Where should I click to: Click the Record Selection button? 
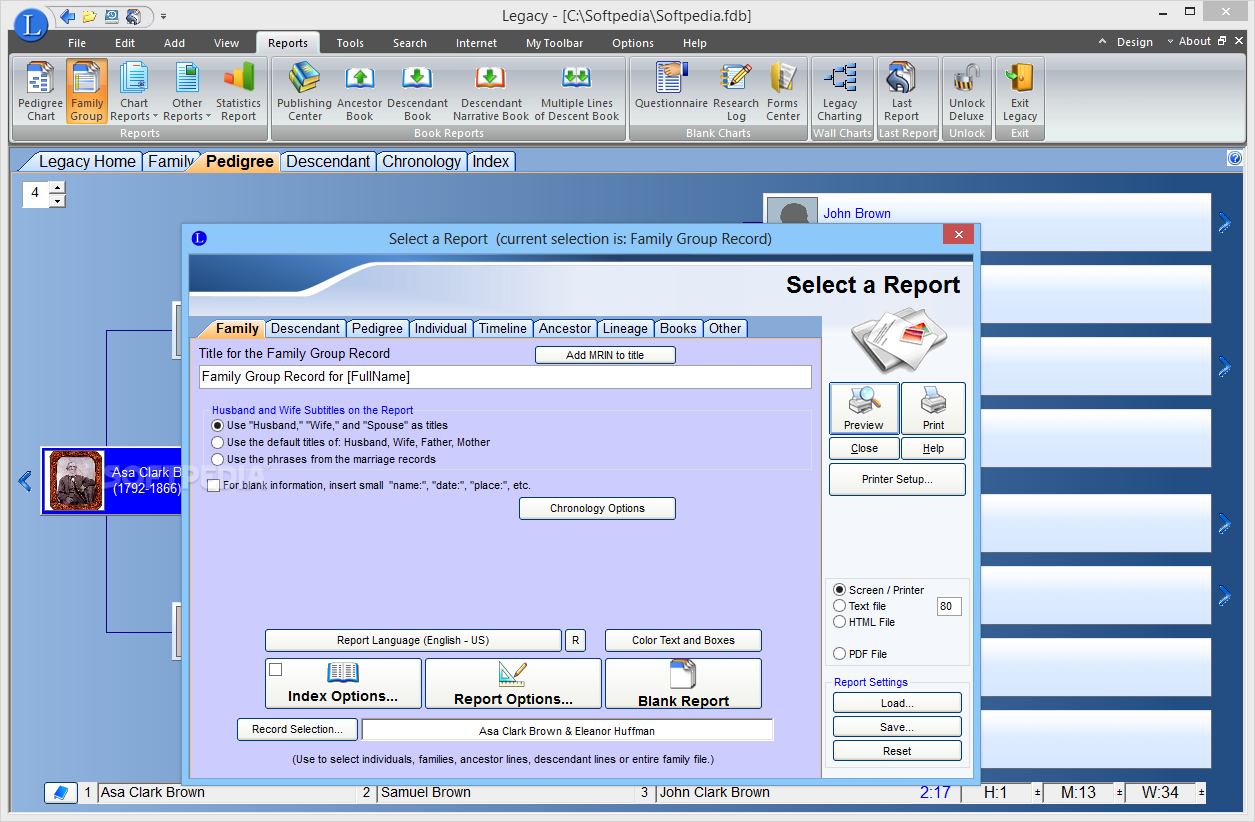pyautogui.click(x=297, y=729)
